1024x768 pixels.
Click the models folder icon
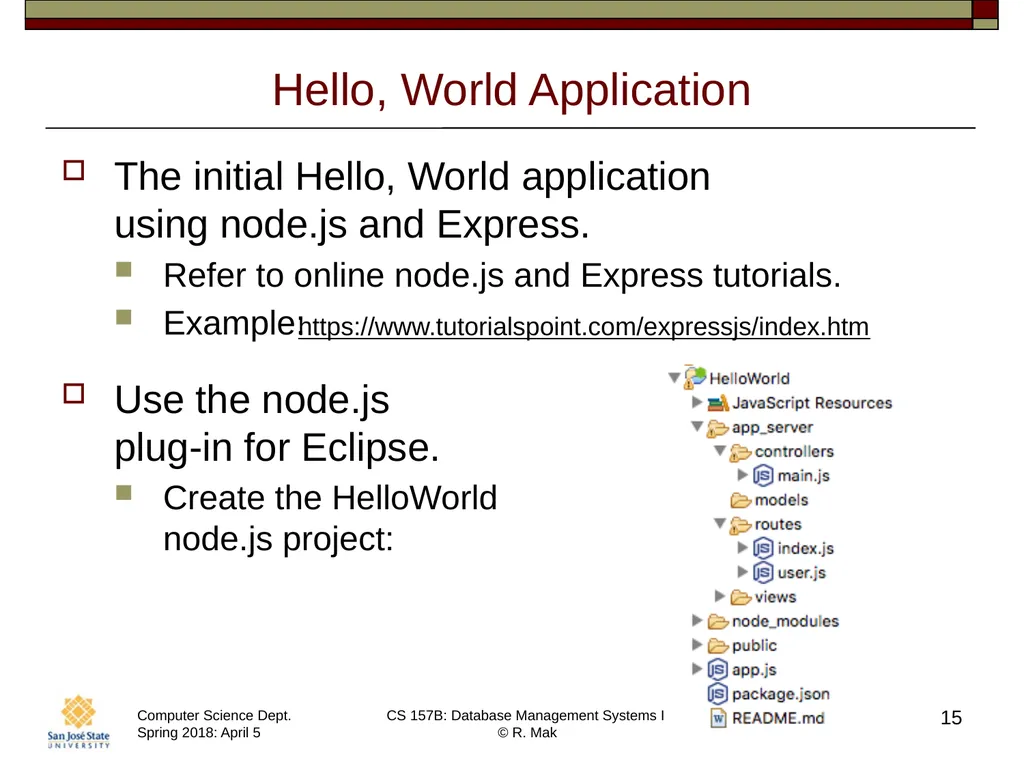tap(741, 500)
